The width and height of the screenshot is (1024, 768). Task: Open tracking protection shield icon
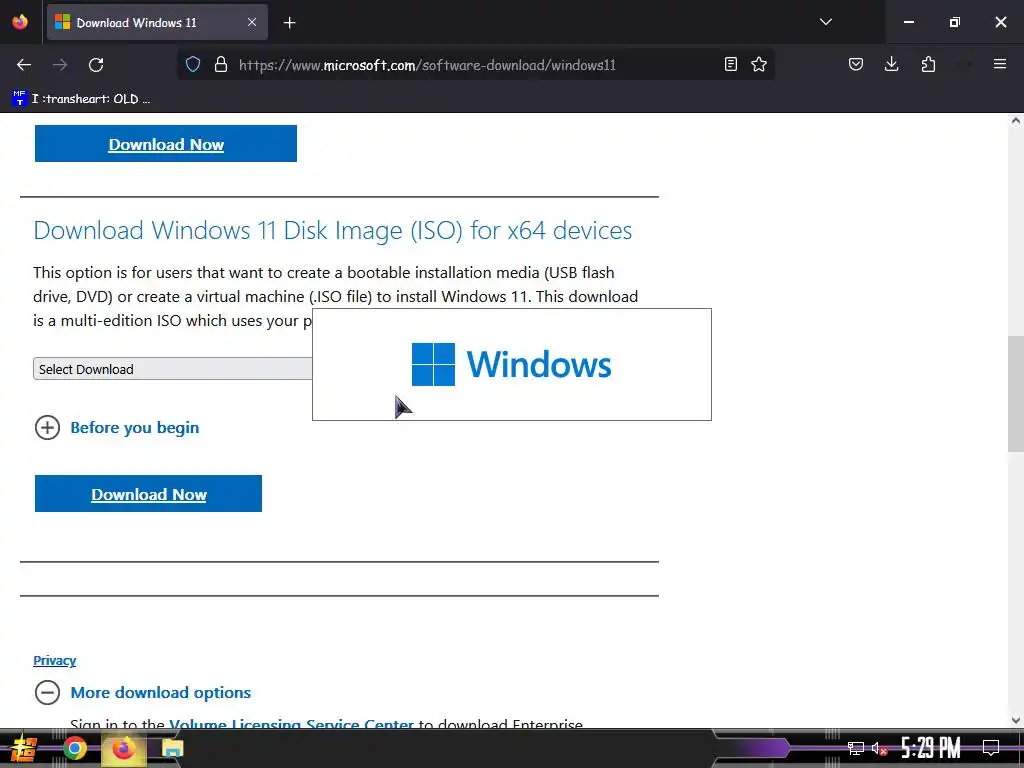coord(193,64)
